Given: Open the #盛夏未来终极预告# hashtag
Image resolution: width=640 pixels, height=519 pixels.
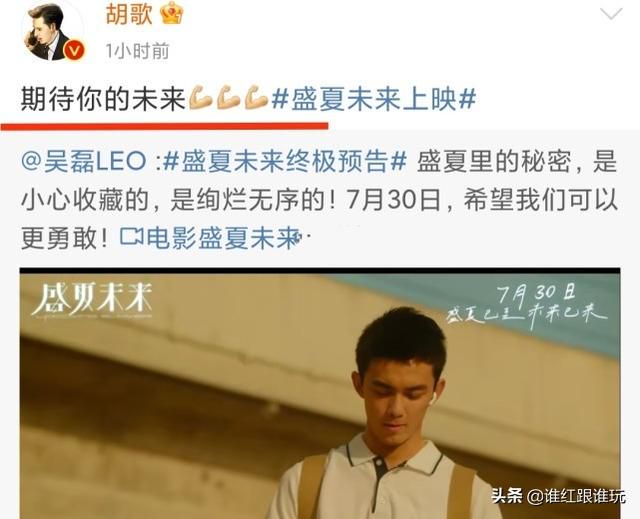Looking at the screenshot, I should 284,162.
